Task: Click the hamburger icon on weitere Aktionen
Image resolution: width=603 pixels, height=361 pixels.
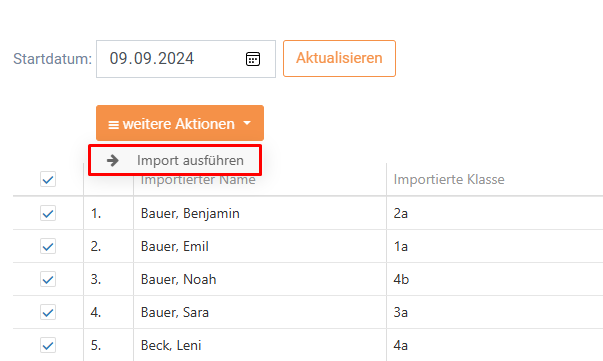Action: tap(113, 125)
